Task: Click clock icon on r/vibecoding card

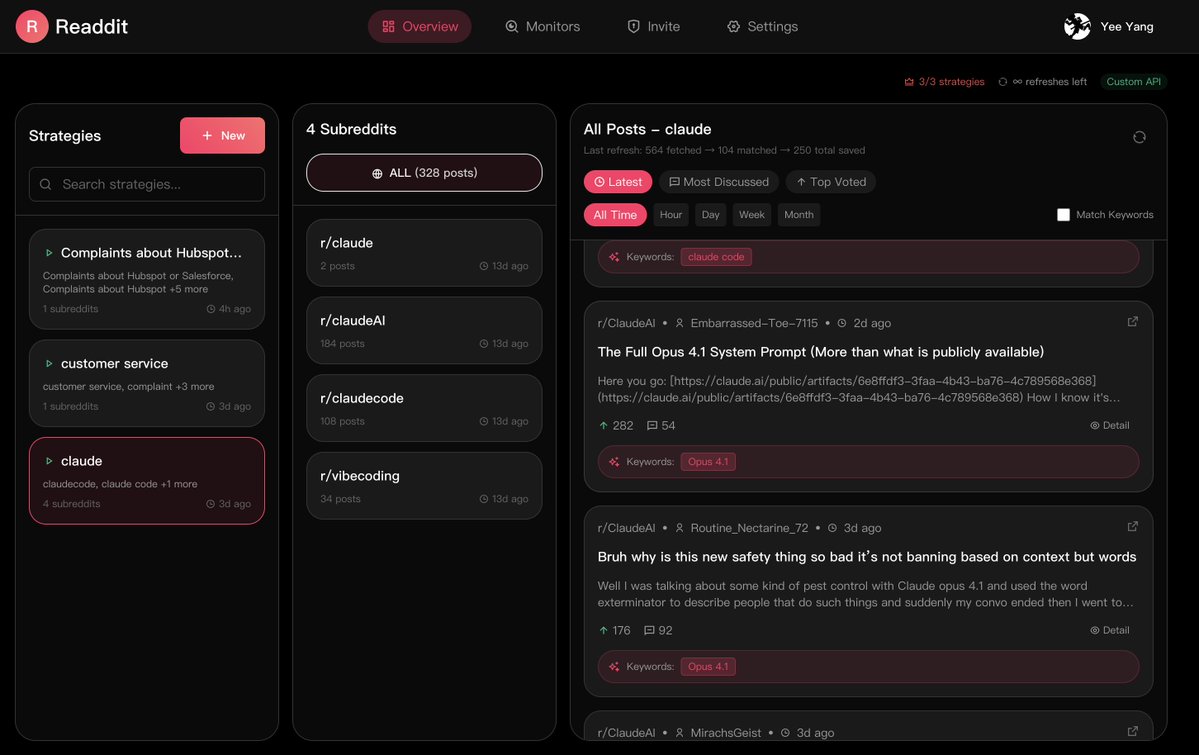Action: (x=483, y=499)
